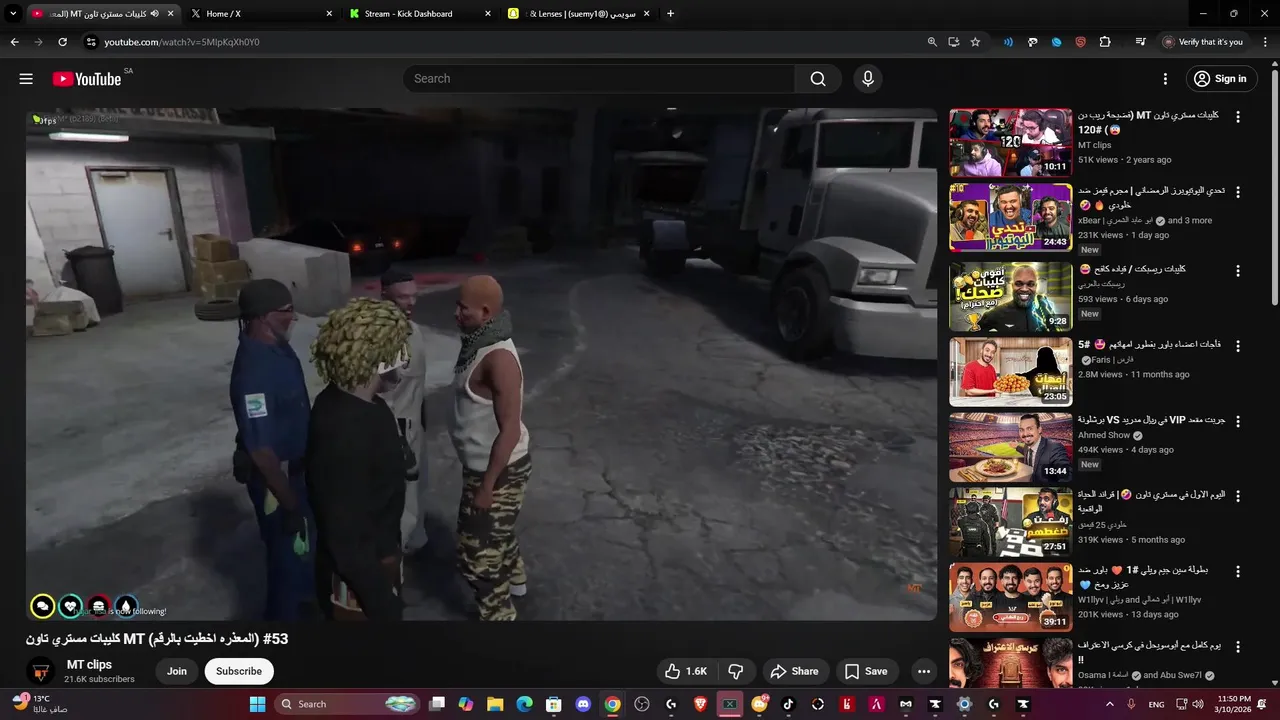The image size is (1280, 720).
Task: Focus the YouTube Search input field
Action: (599, 79)
